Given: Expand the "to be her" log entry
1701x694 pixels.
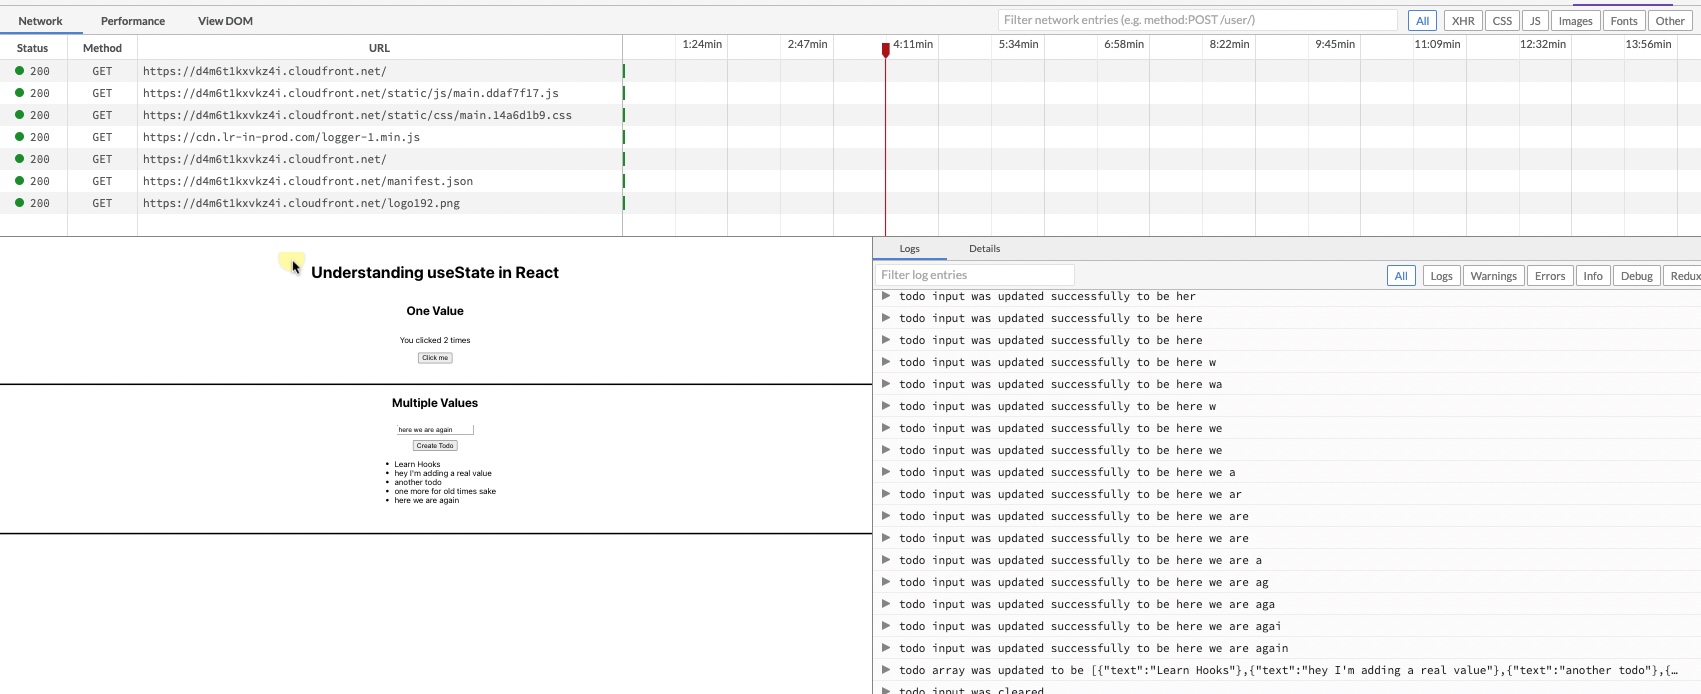Looking at the screenshot, I should pos(885,296).
